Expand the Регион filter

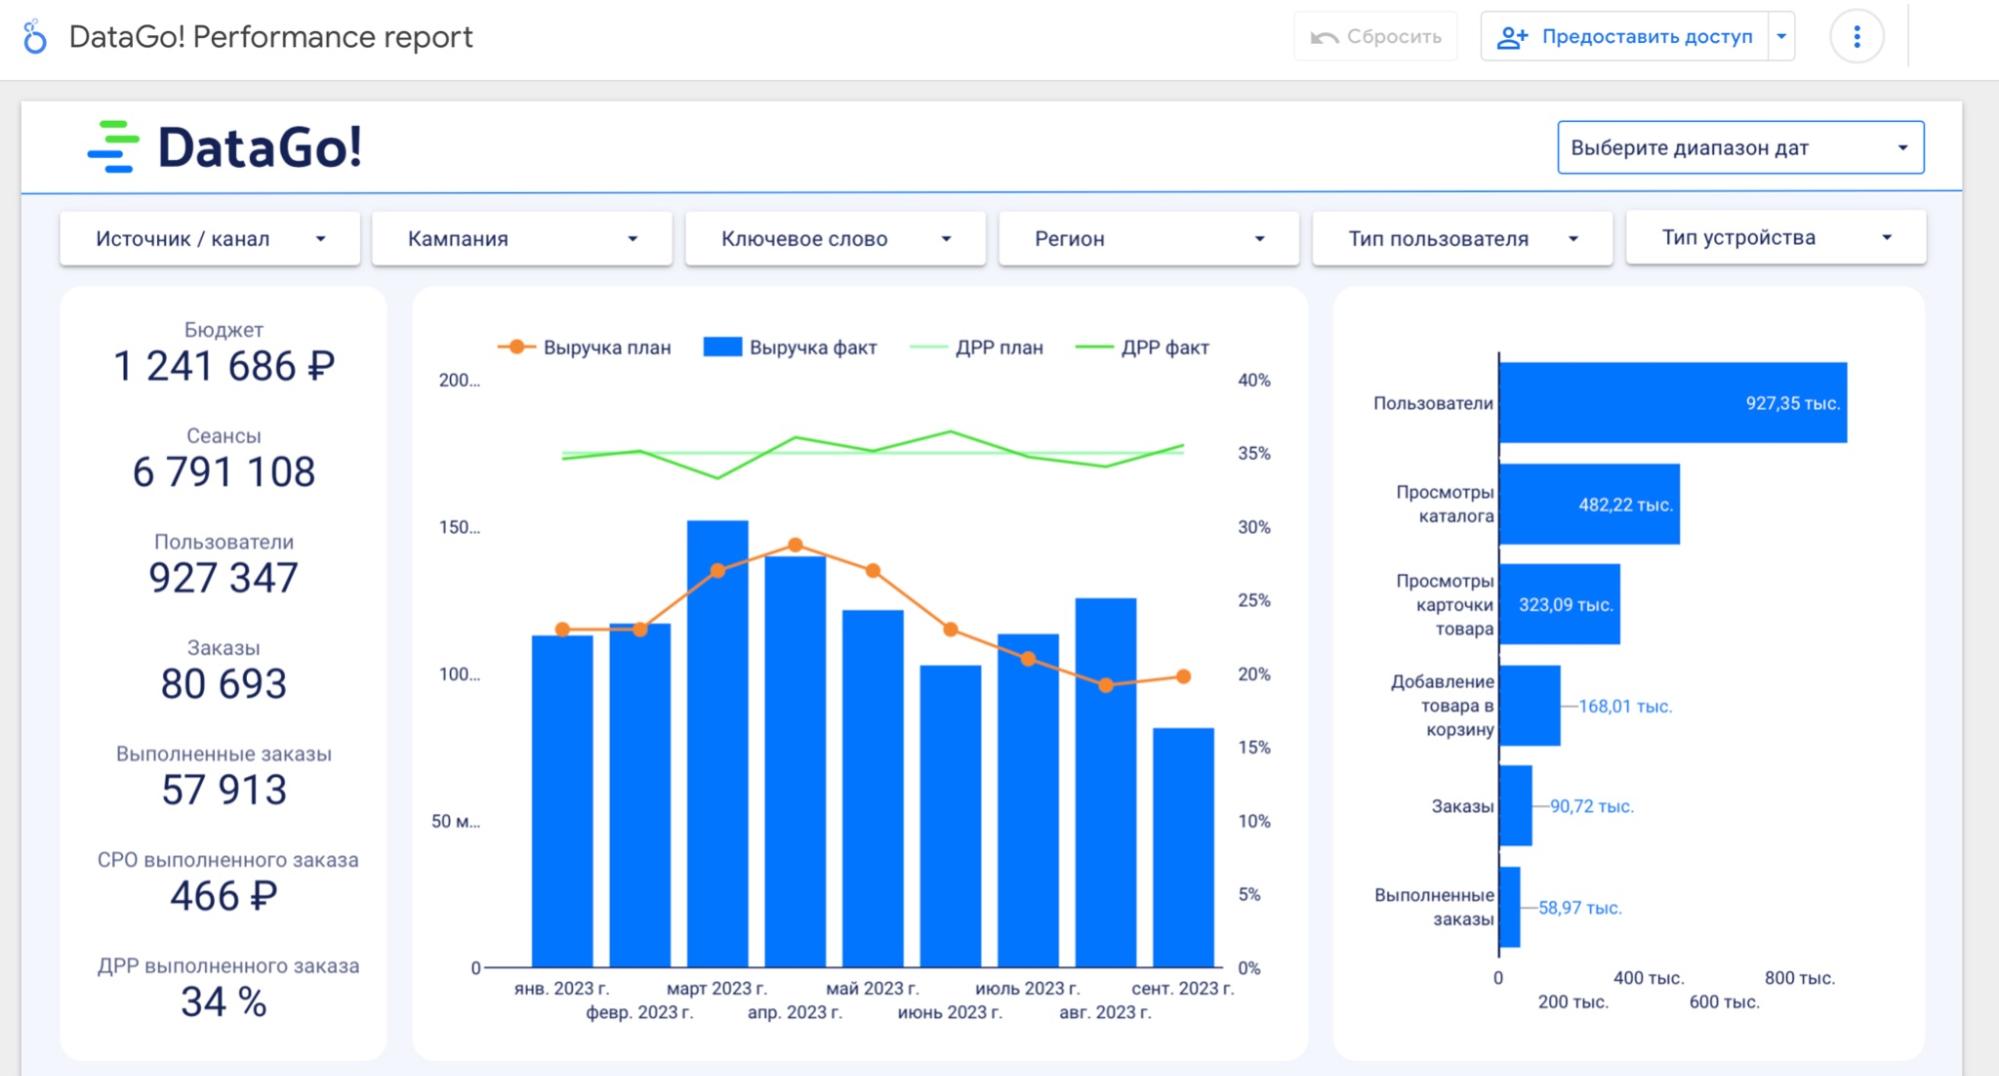tap(1149, 238)
